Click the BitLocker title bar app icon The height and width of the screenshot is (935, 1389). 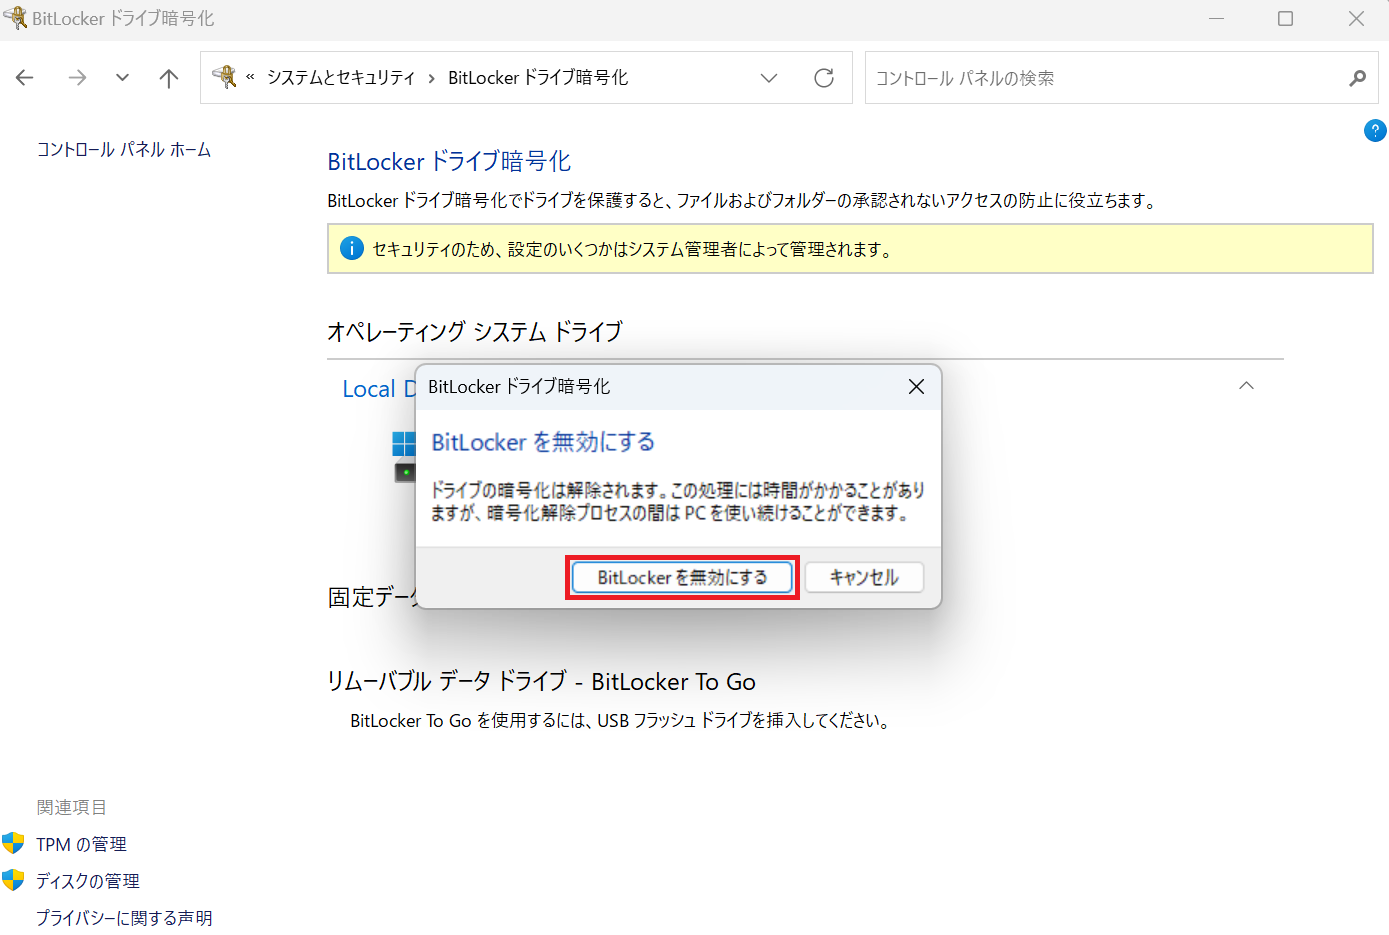15,18
